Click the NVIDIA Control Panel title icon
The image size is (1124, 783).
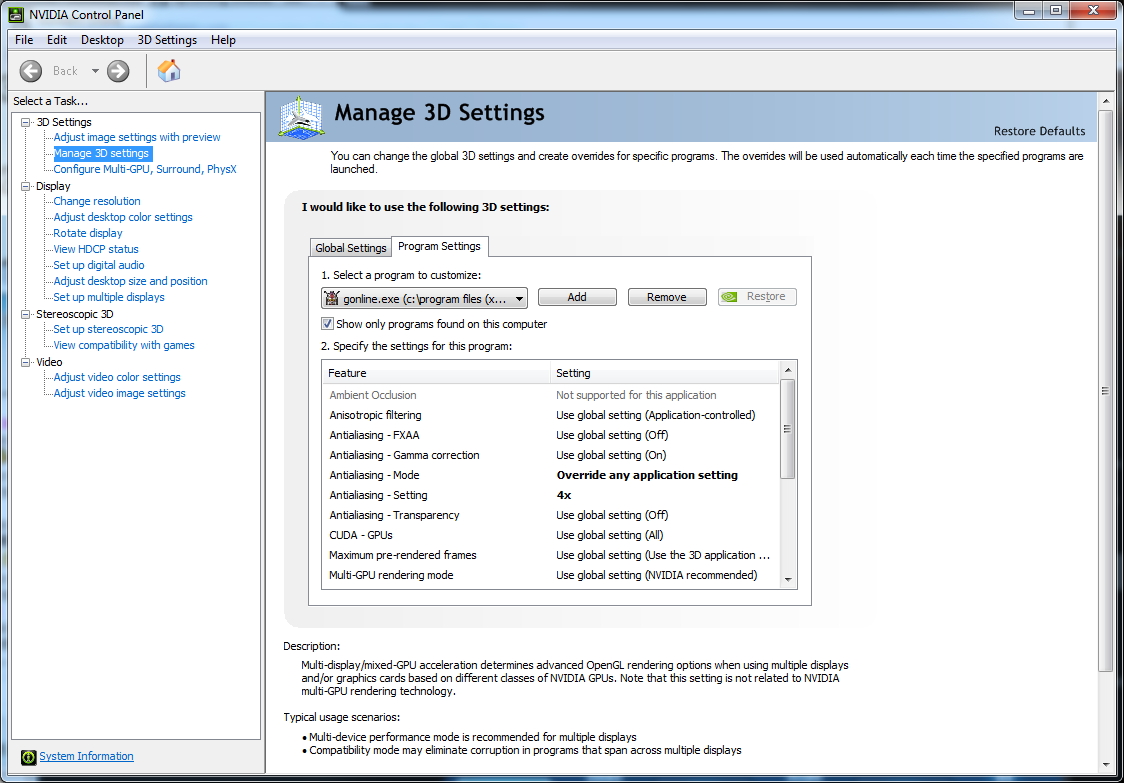pos(16,14)
